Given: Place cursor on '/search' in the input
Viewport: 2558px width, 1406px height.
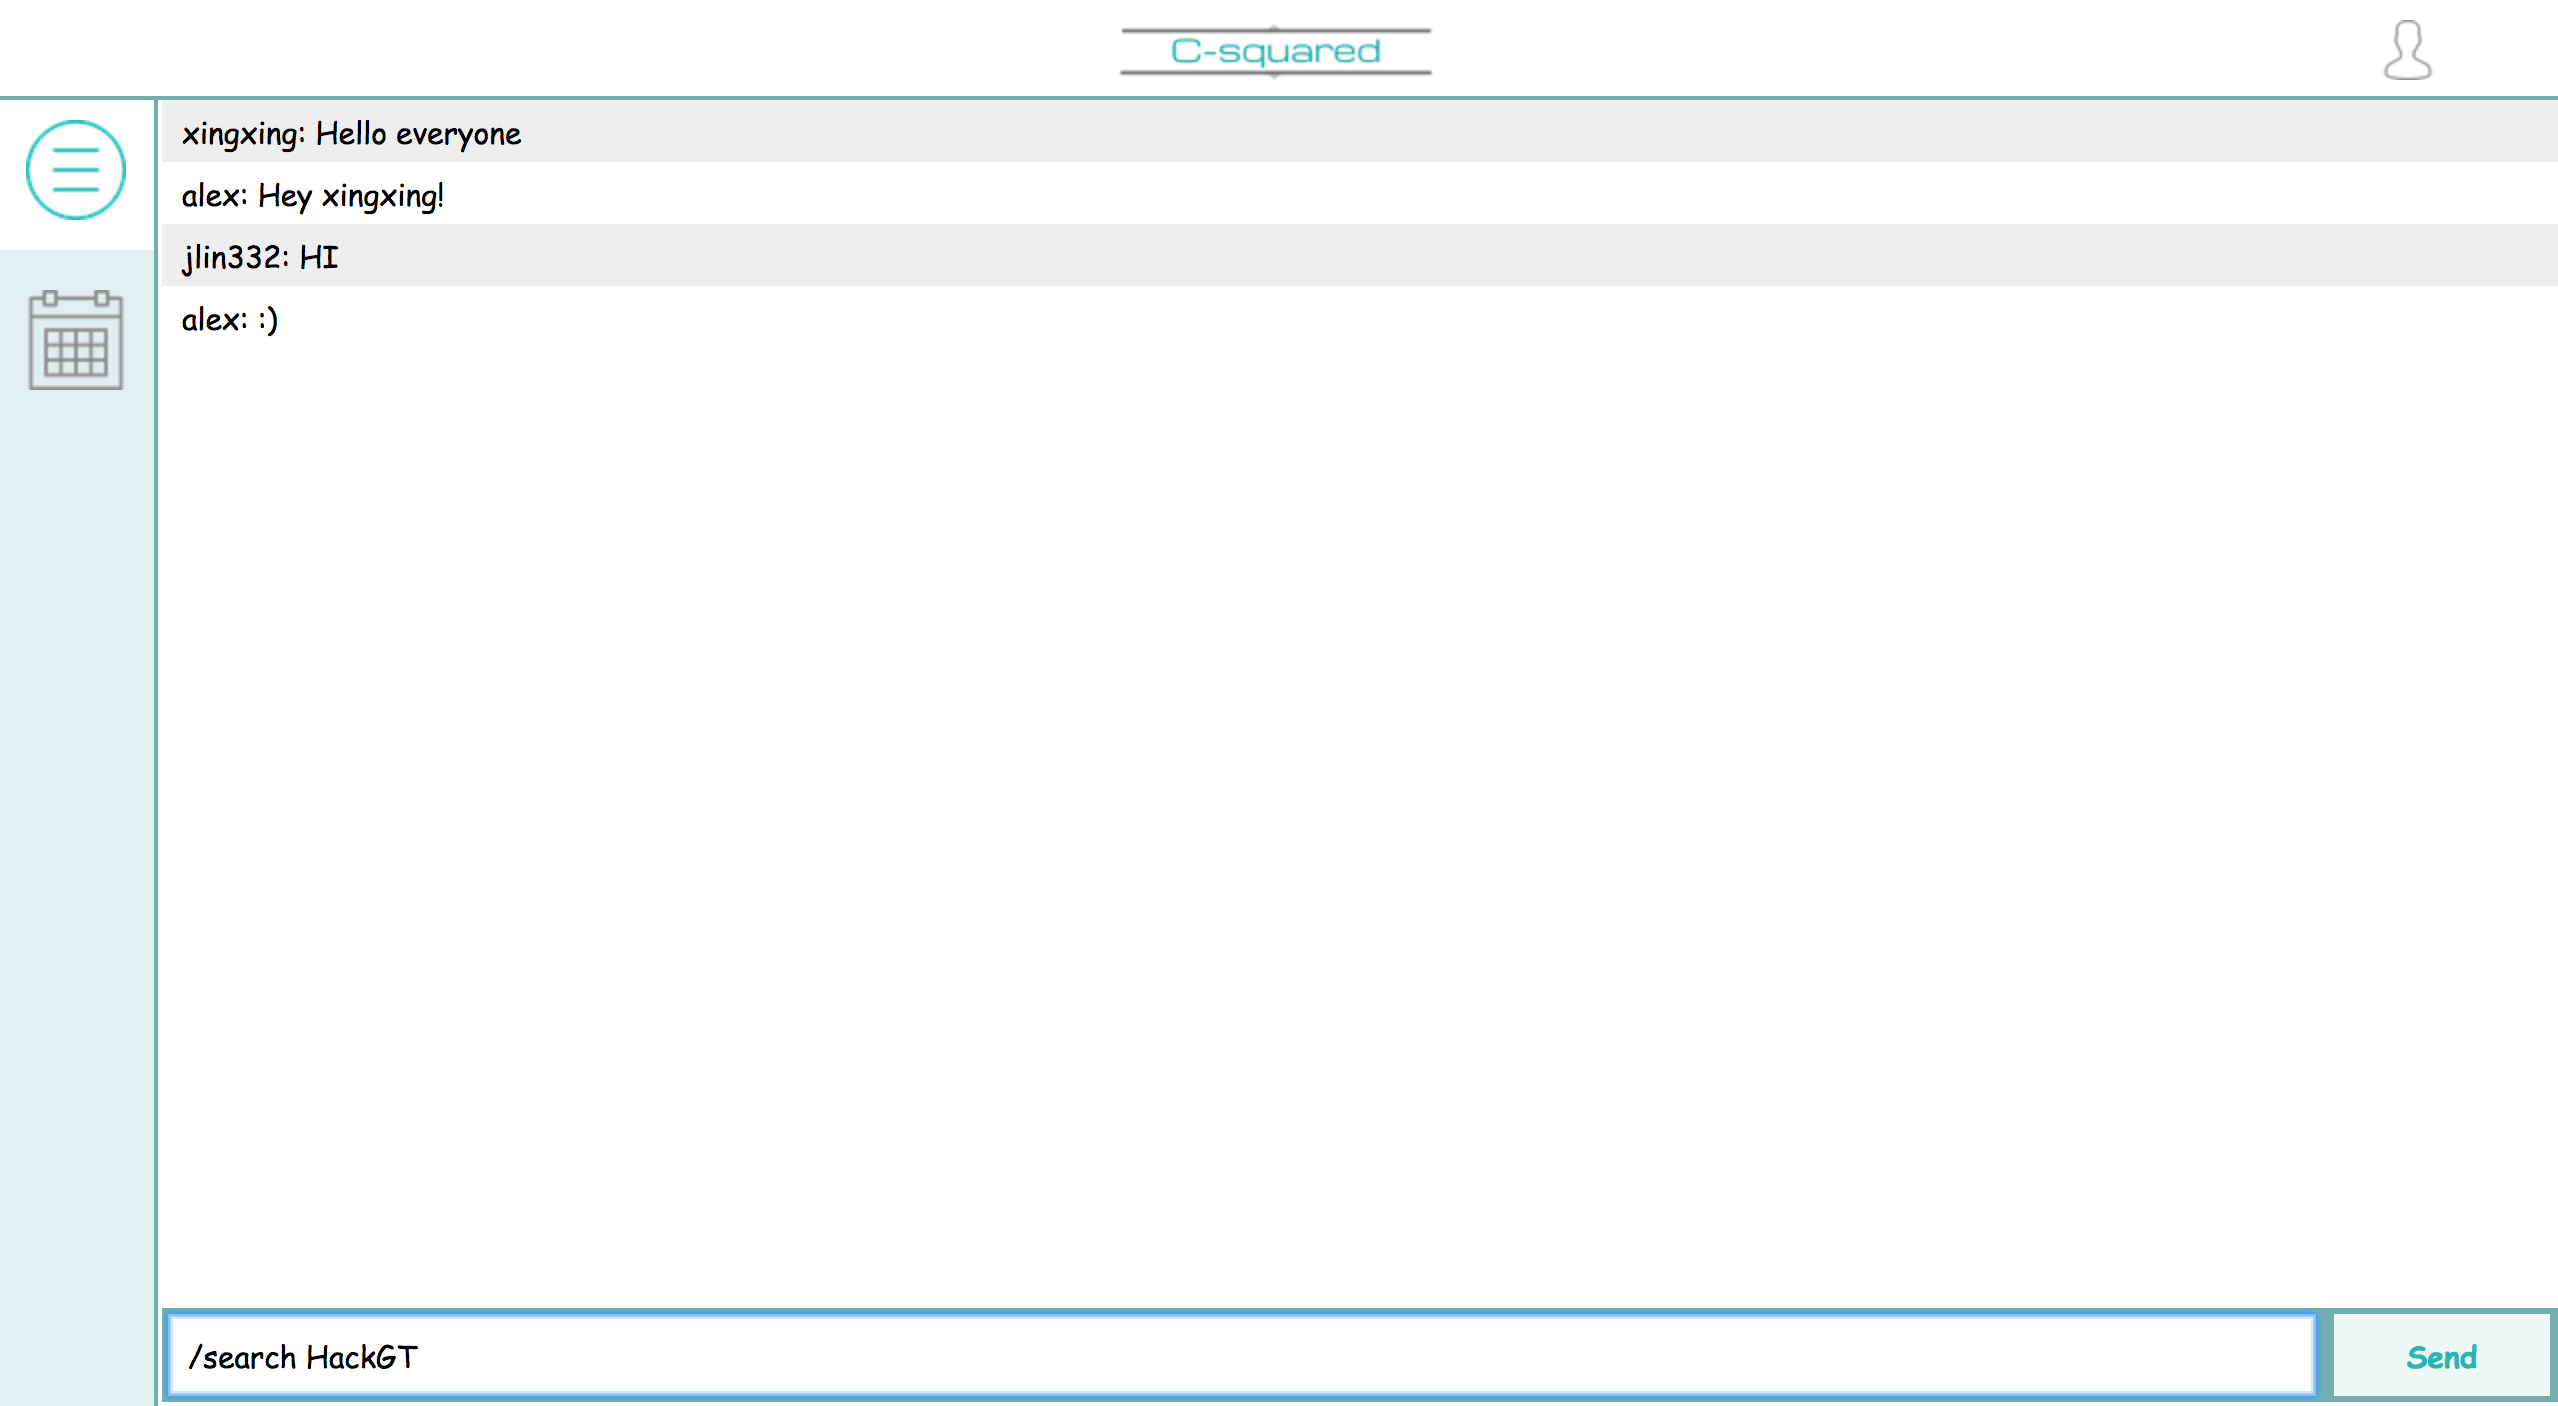Looking at the screenshot, I should (243, 1357).
